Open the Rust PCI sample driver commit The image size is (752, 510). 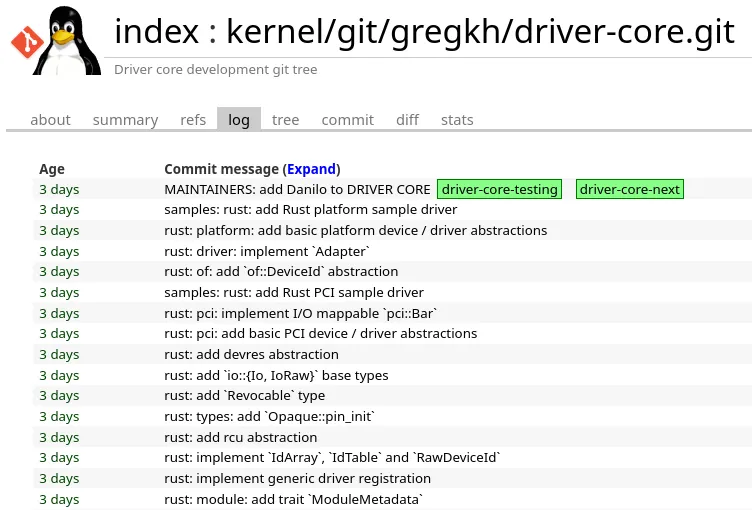point(294,293)
